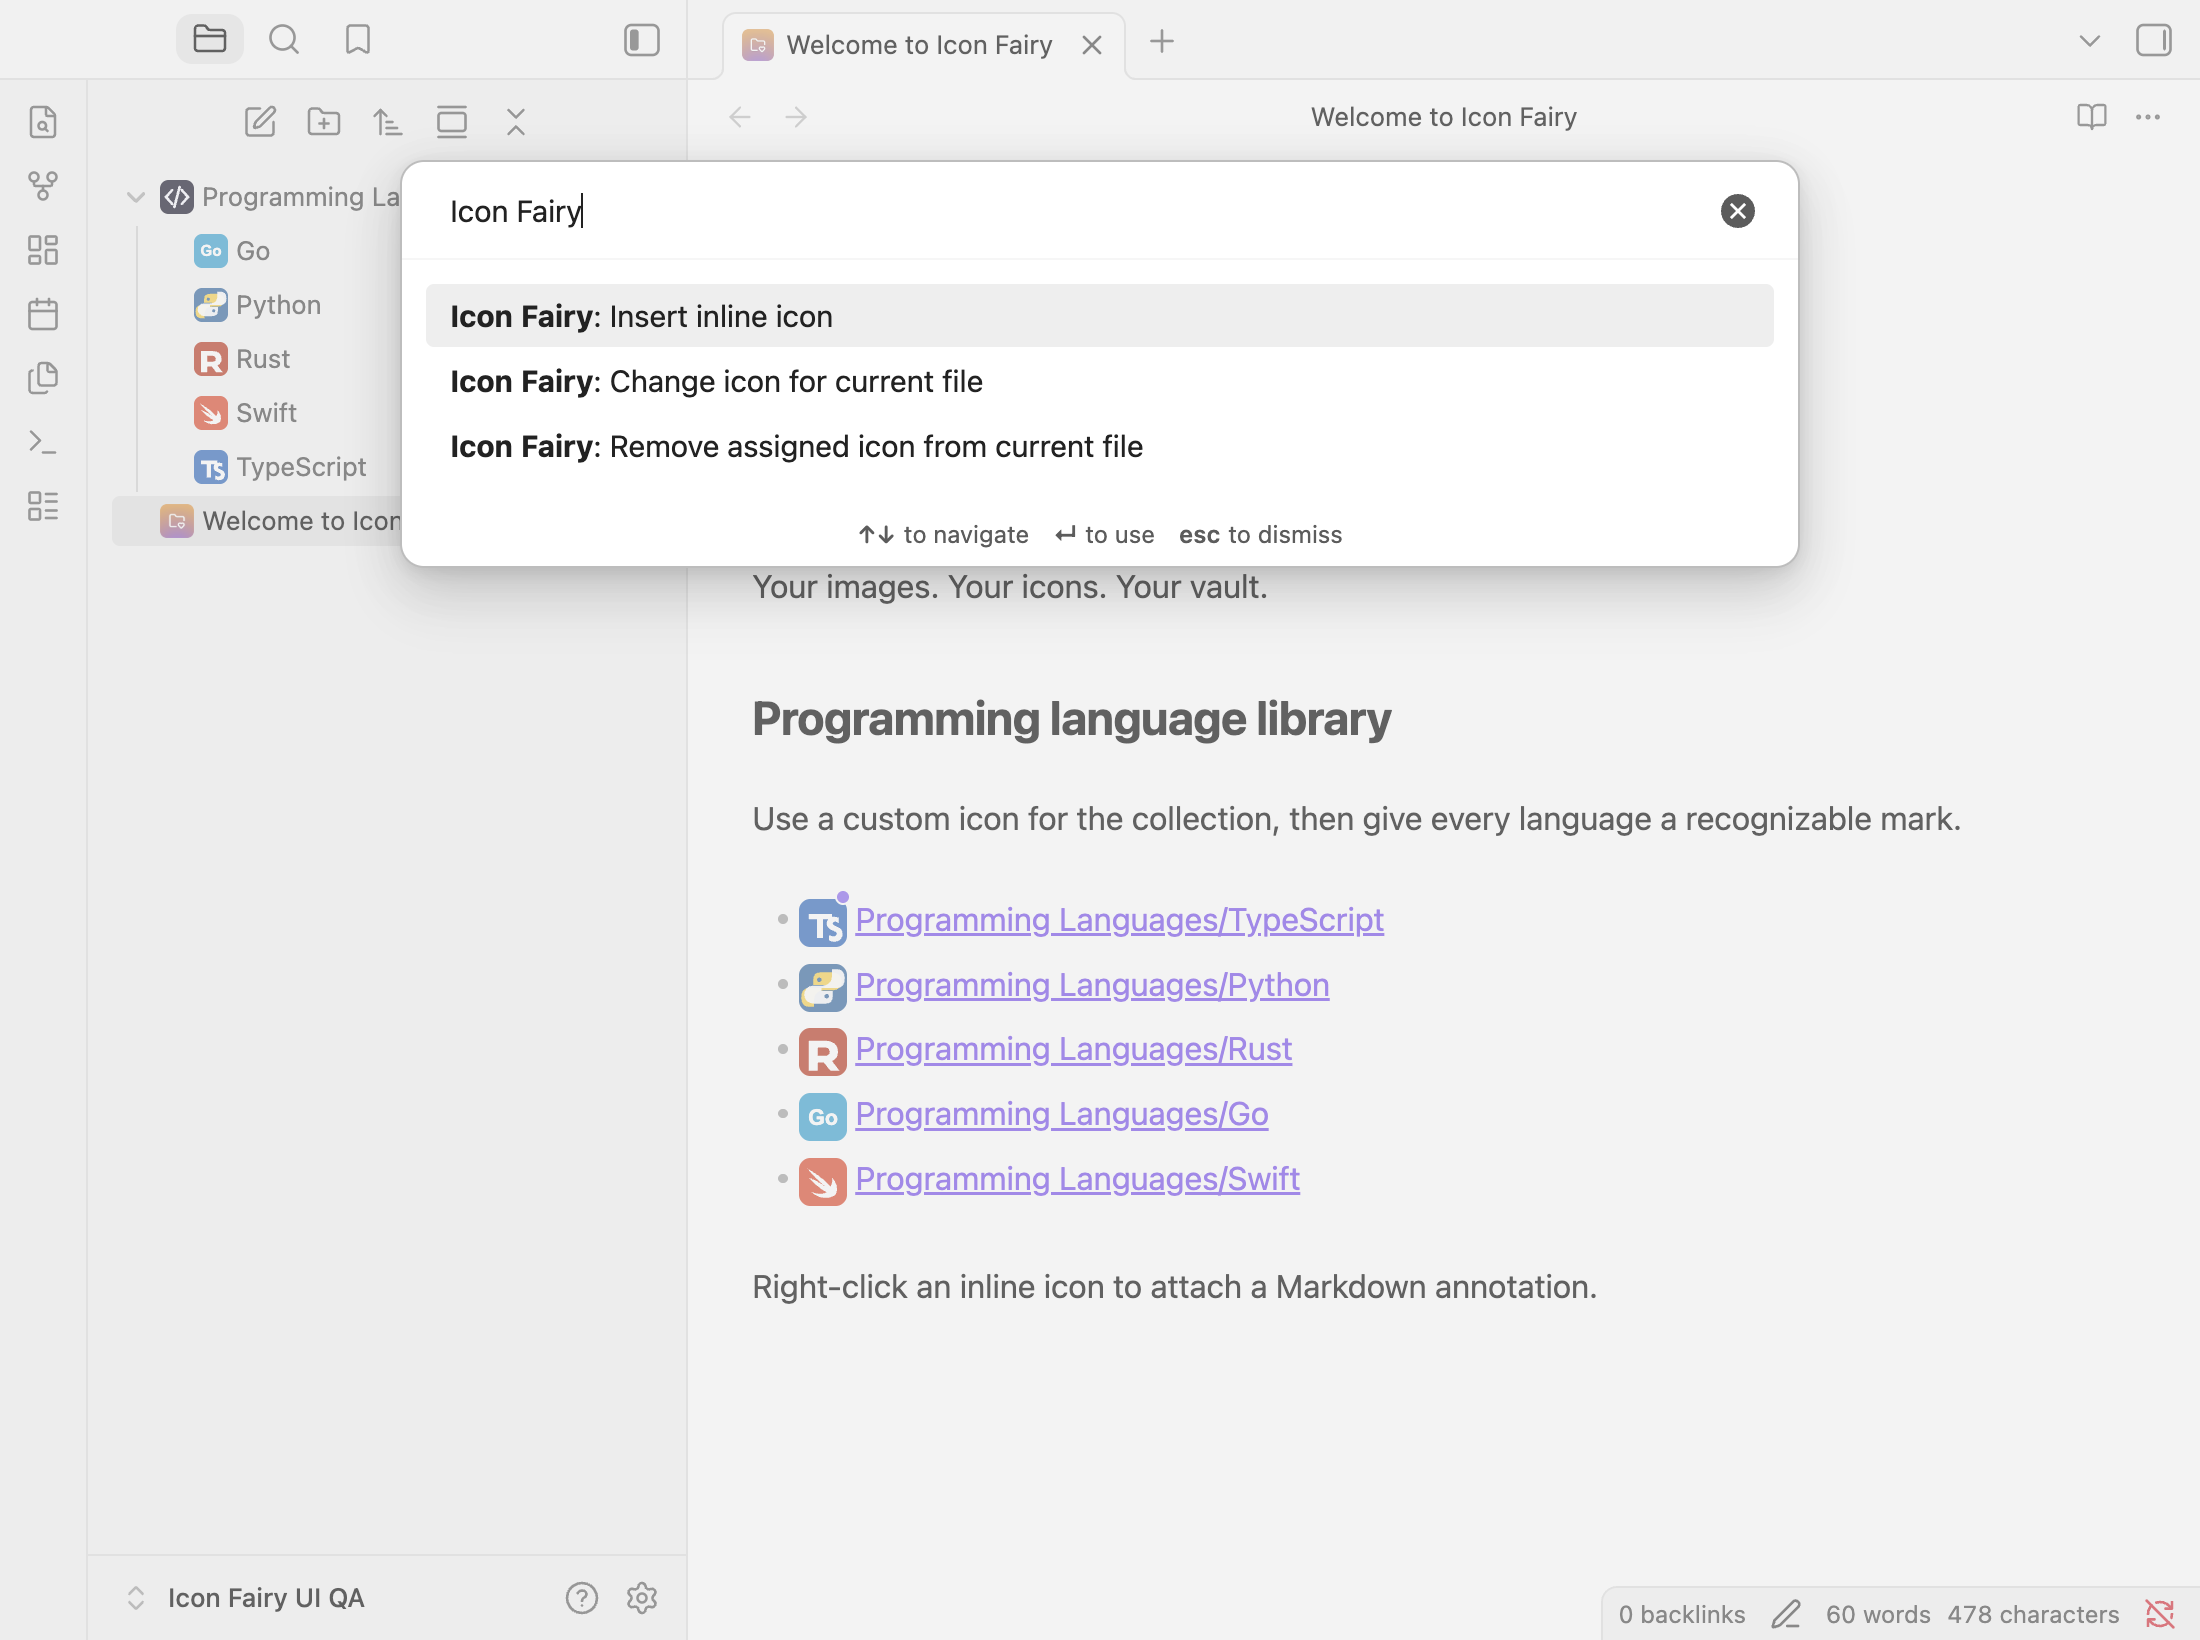Follow the Programming Languages/Rust link
The width and height of the screenshot is (2200, 1640).
pos(1073,1049)
